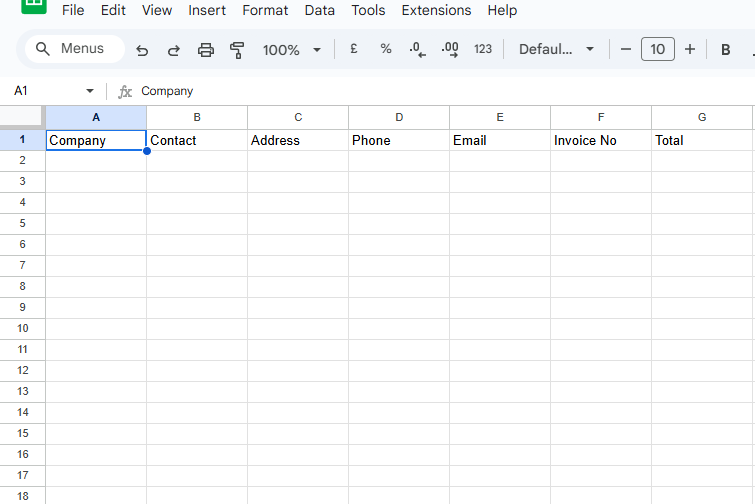The width and height of the screenshot is (755, 504).
Task: Open the Insert menu
Action: (x=207, y=10)
